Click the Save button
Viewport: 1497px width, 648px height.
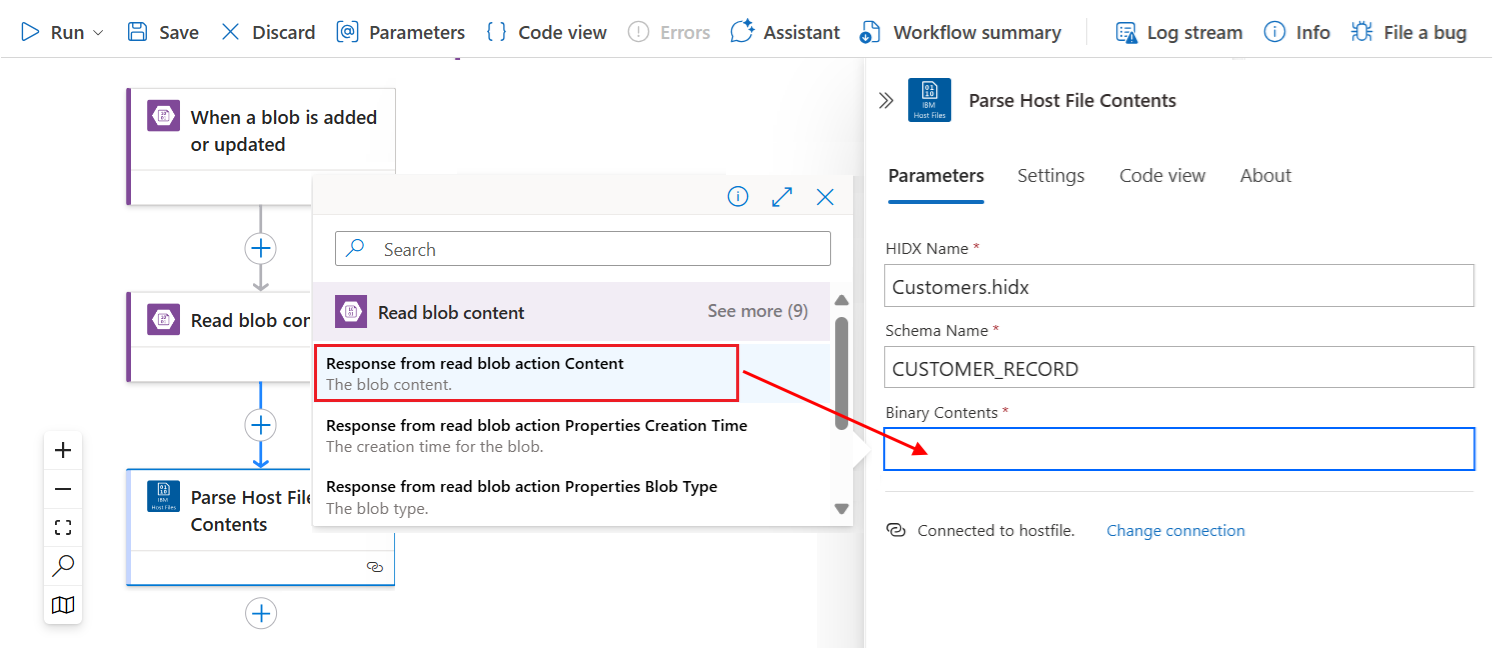(x=163, y=33)
